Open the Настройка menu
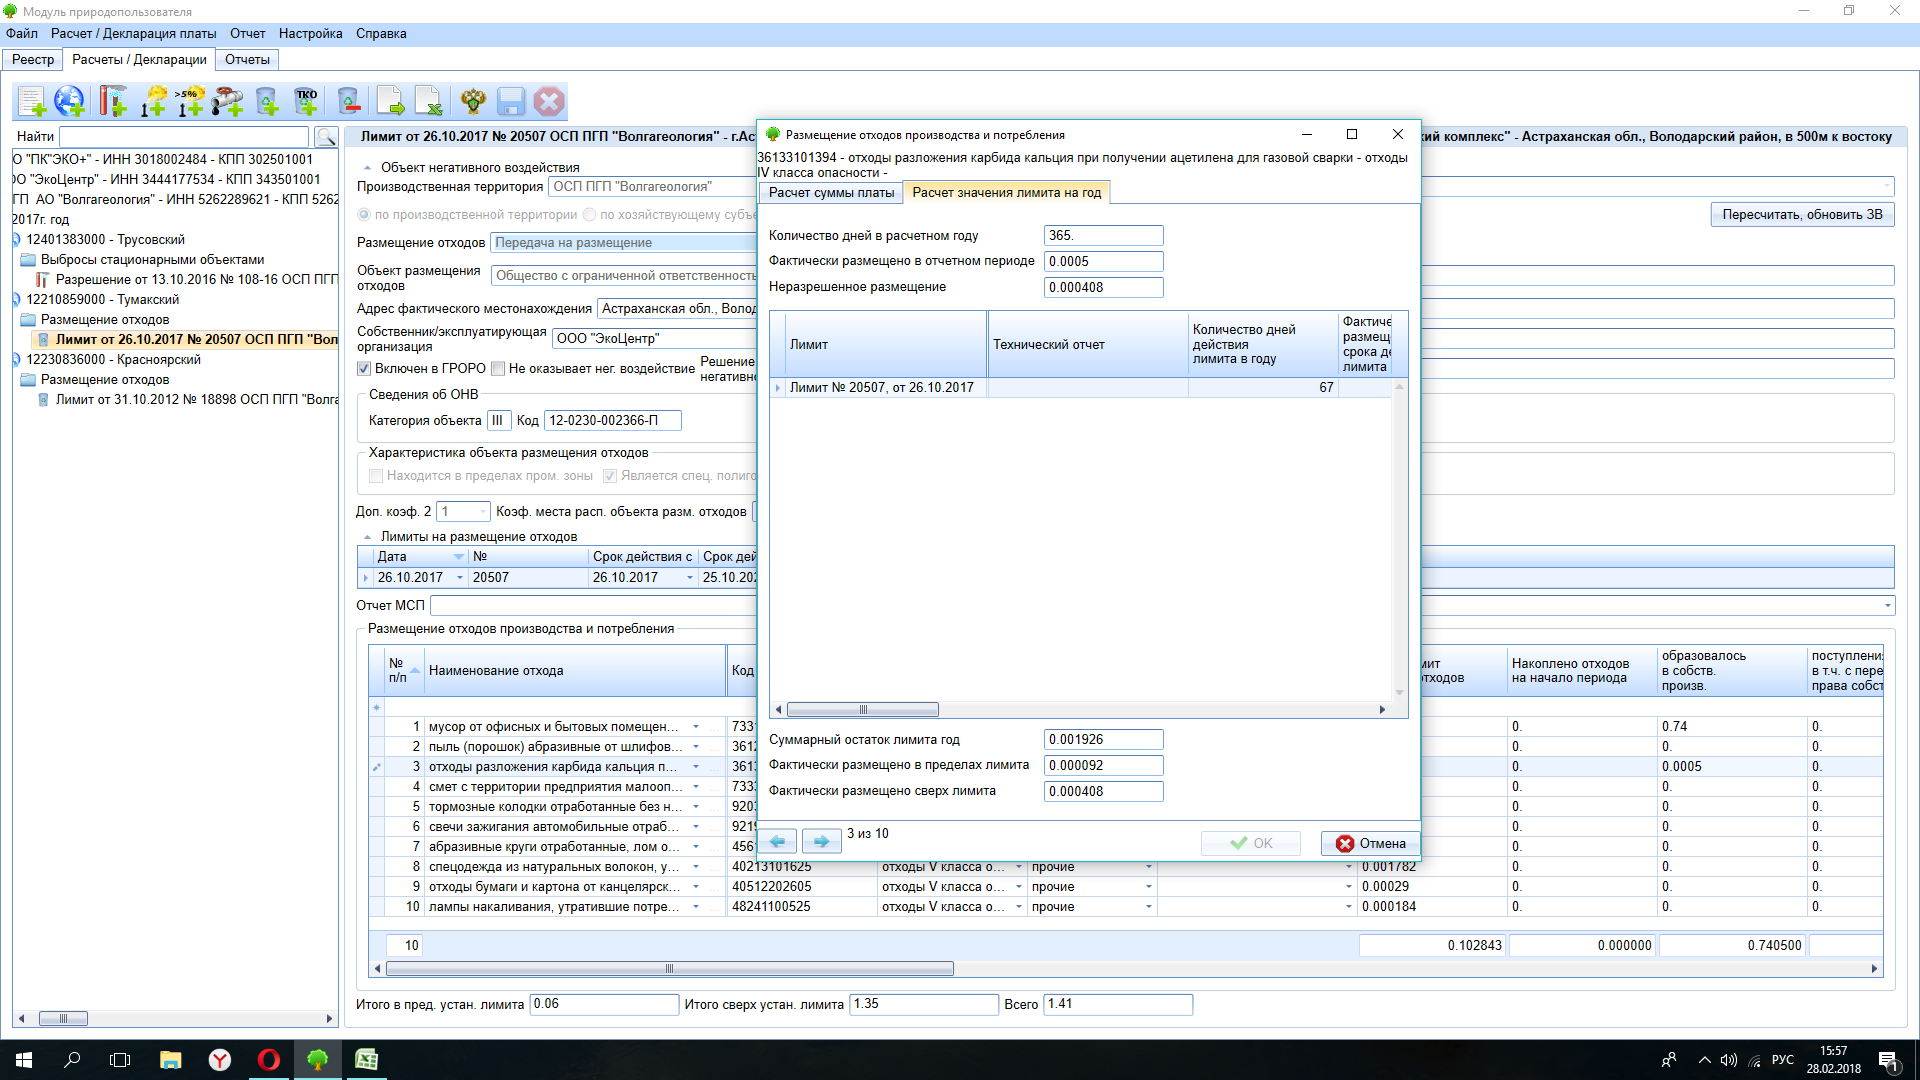The image size is (1920, 1080). click(x=310, y=33)
